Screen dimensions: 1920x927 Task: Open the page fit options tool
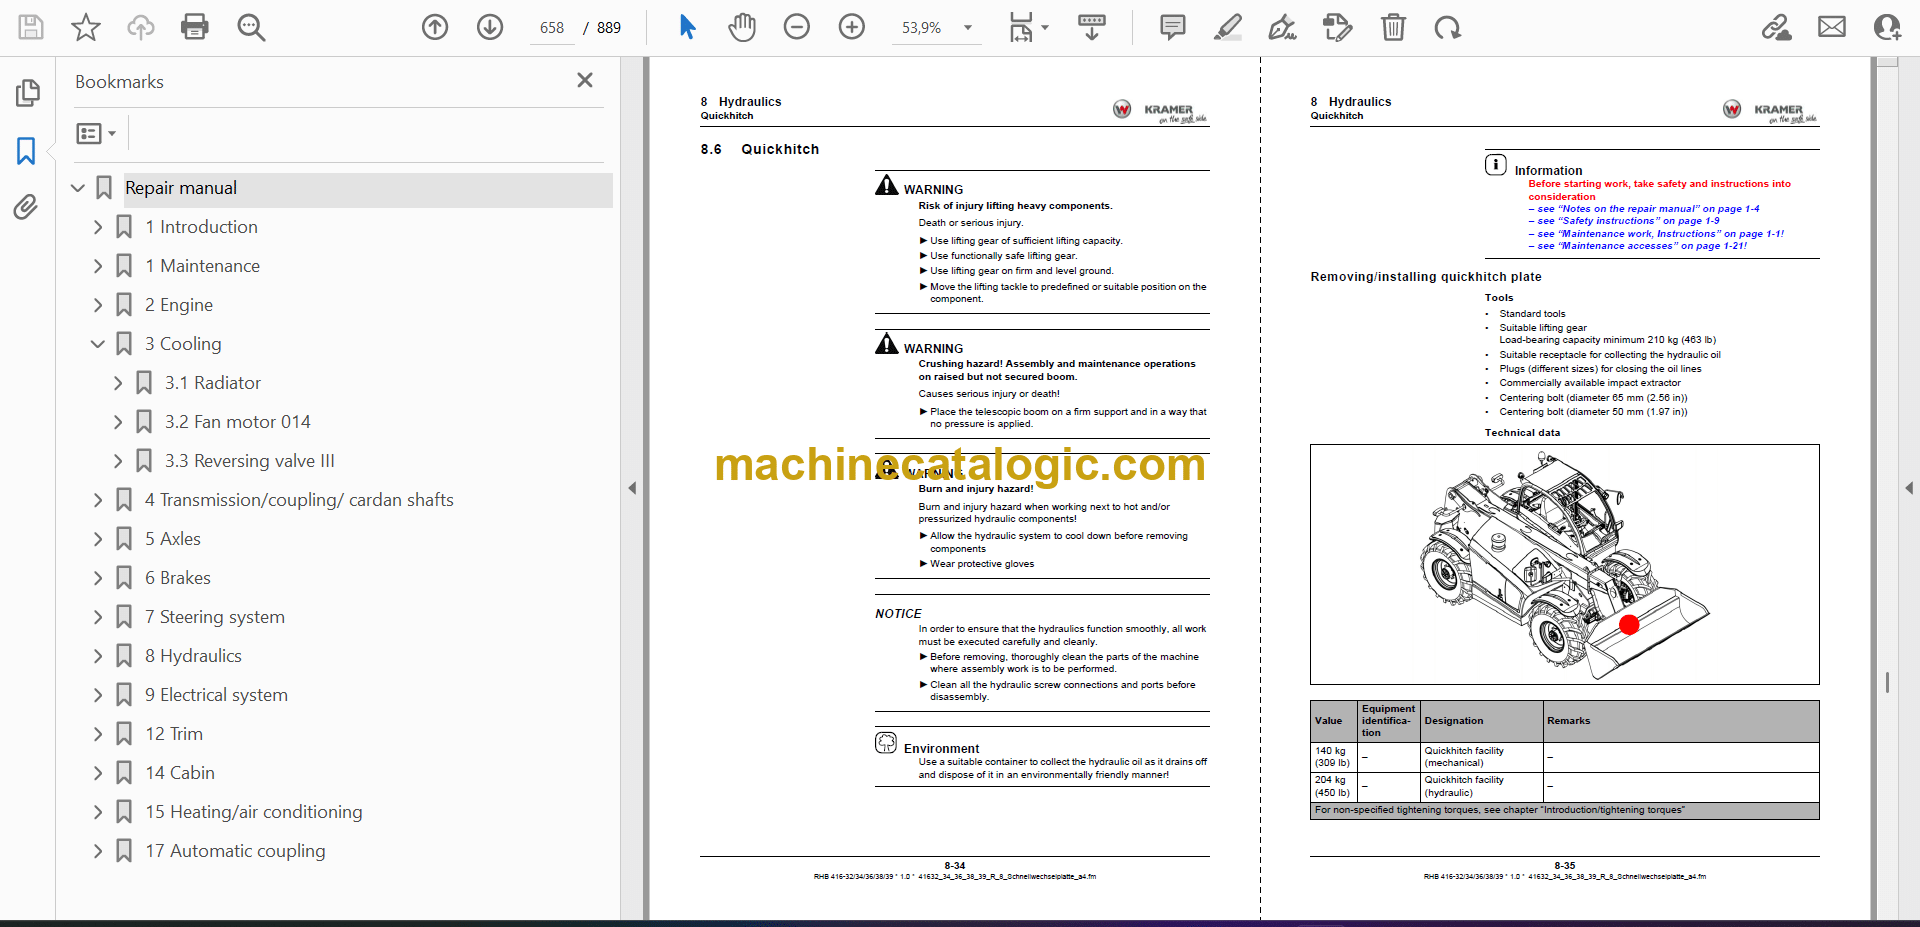(1027, 27)
